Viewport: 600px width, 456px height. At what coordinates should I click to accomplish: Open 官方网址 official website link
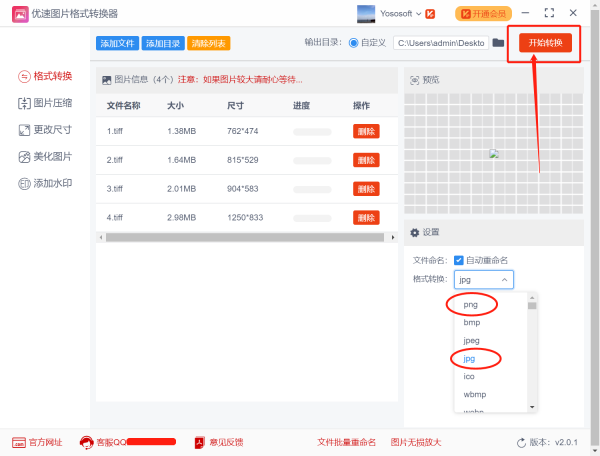coord(38,443)
